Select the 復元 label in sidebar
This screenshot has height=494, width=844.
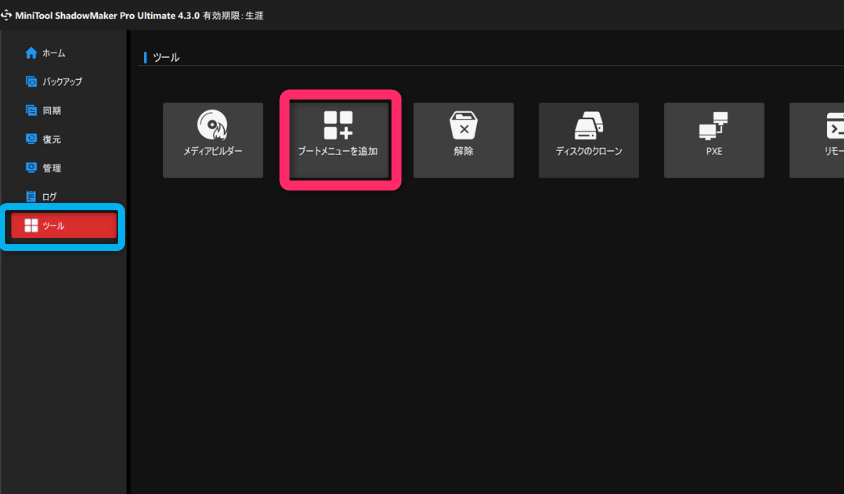point(52,139)
